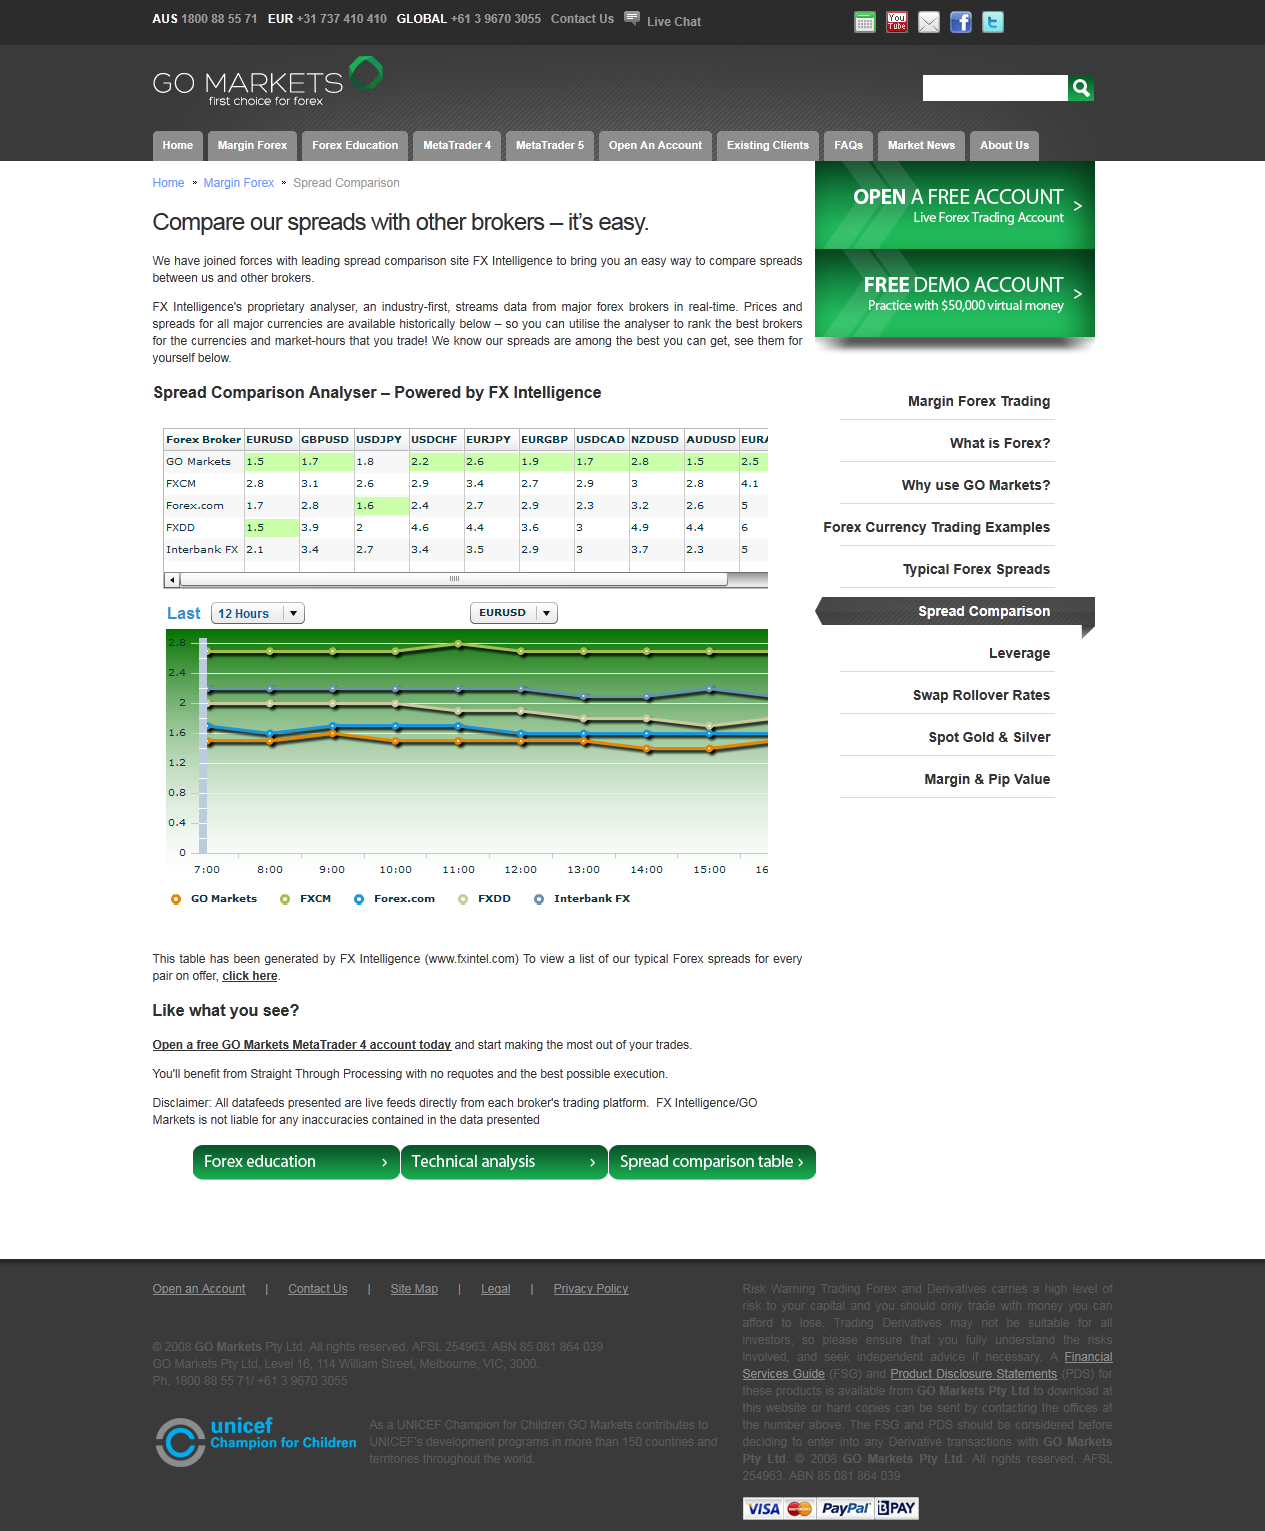Select the MetaTrader 5 nav tab

click(x=550, y=145)
